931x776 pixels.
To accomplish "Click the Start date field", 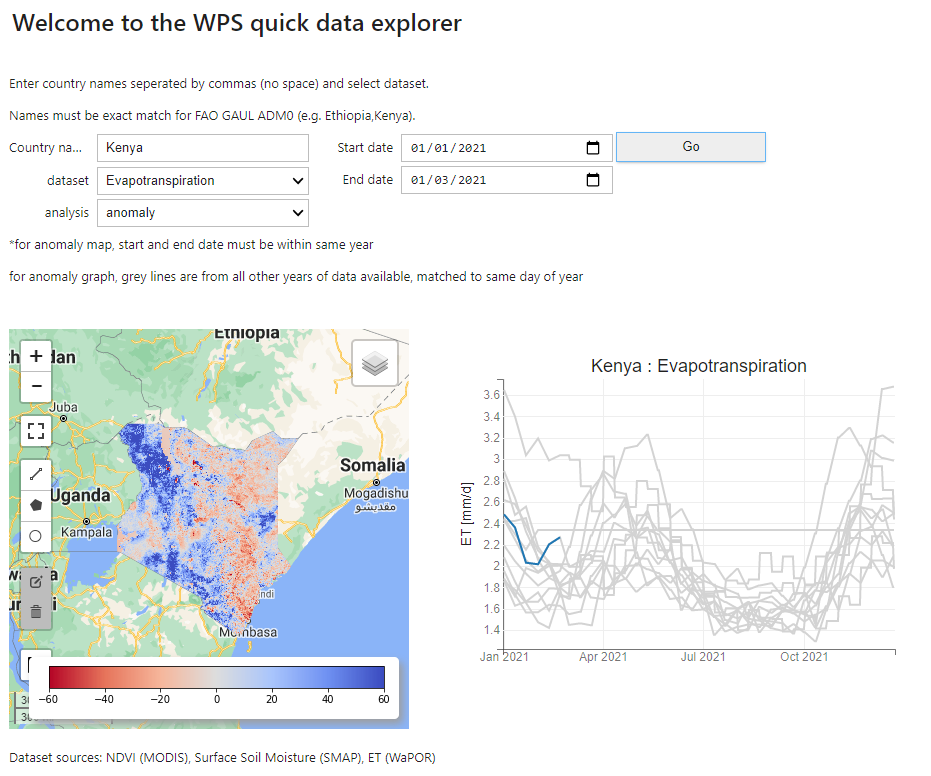I will (490, 148).
